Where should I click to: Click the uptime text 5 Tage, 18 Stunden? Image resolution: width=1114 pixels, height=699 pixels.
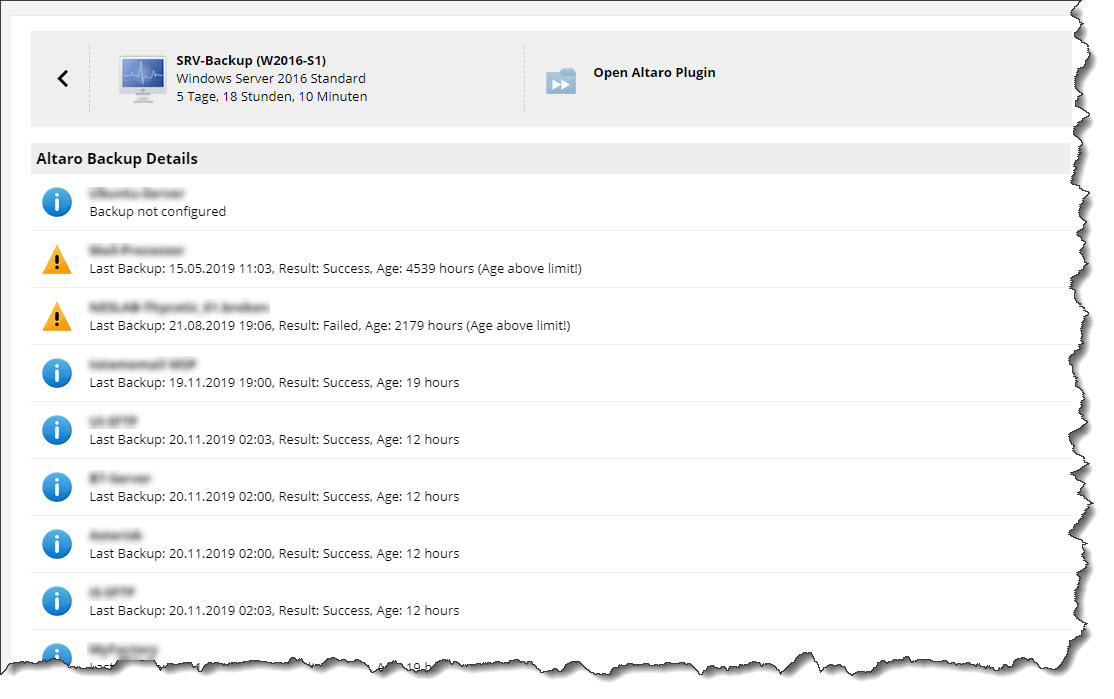point(271,97)
